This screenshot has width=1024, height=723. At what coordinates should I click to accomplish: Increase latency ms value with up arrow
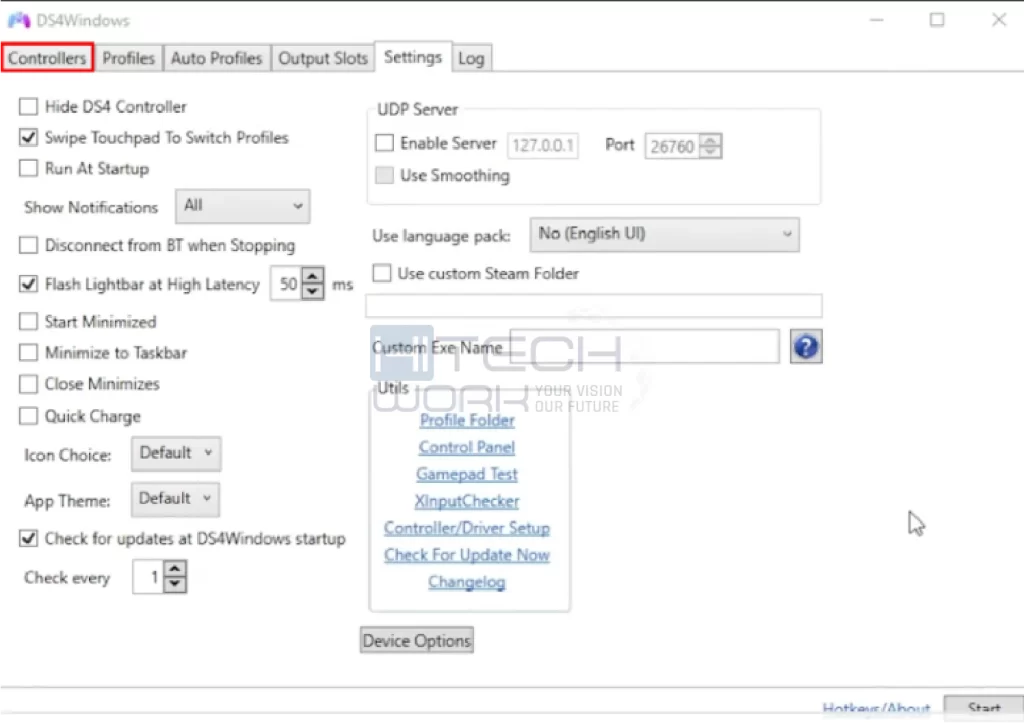[x=313, y=277]
